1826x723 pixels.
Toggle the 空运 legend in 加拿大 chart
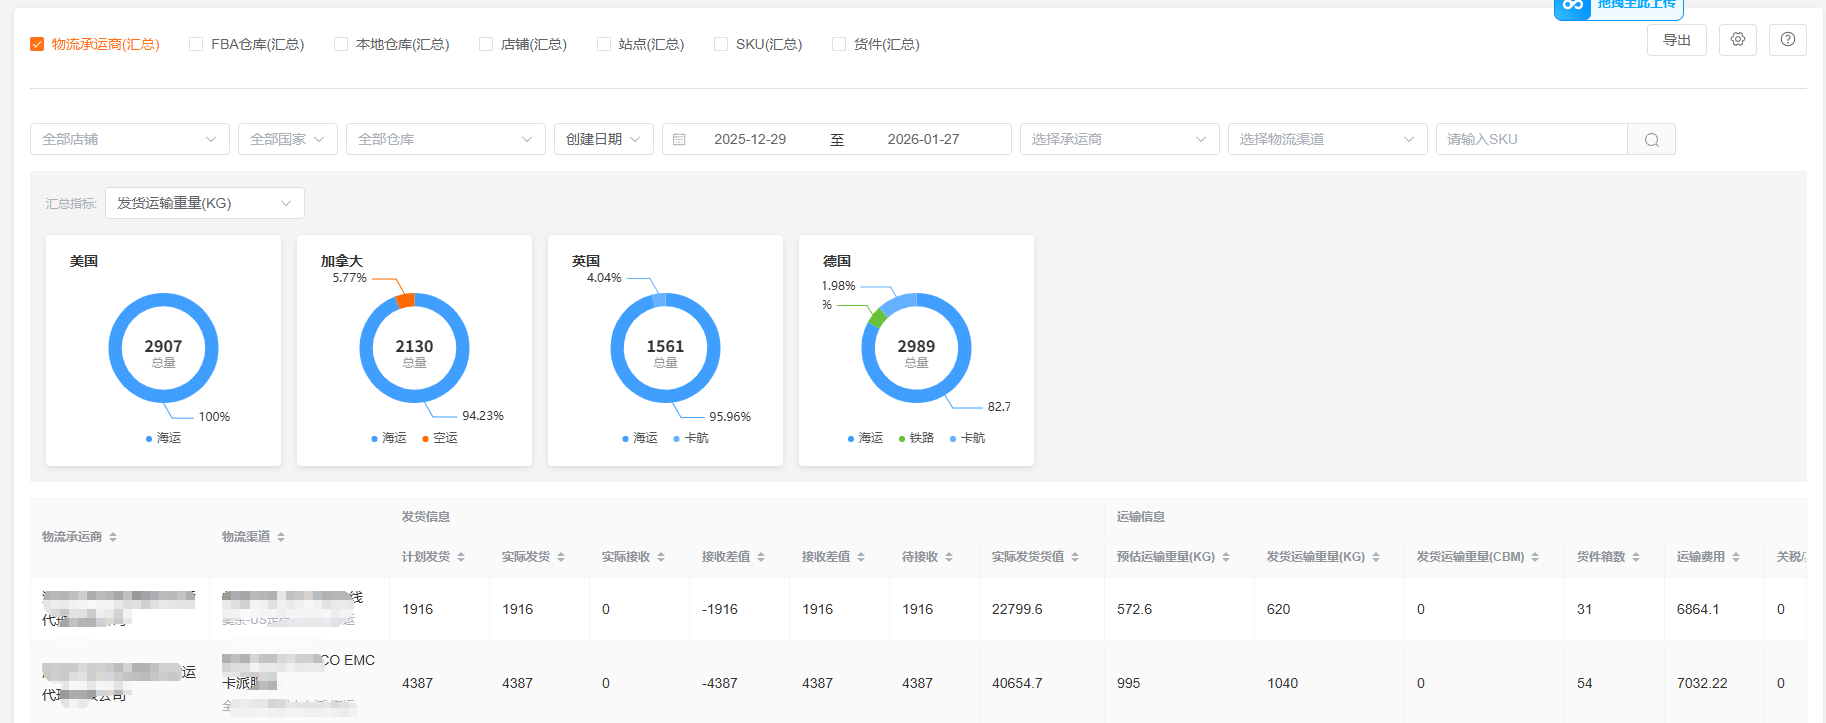point(439,438)
